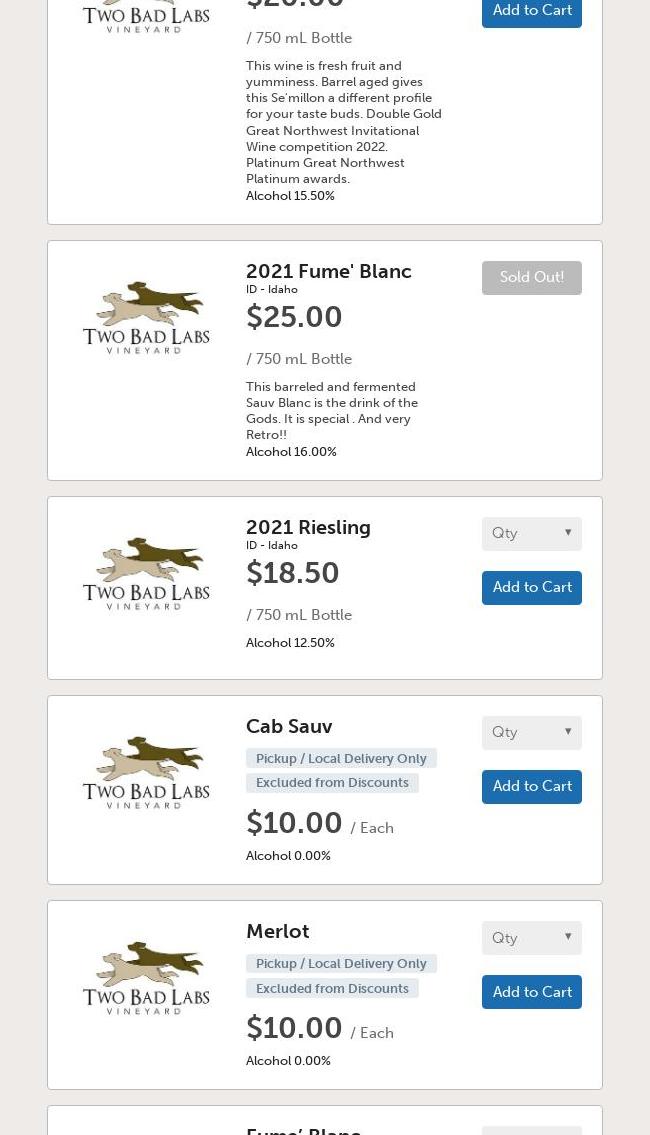Click Merlot Excluded from Discounts tag
This screenshot has width=650, height=1135.
(332, 988)
